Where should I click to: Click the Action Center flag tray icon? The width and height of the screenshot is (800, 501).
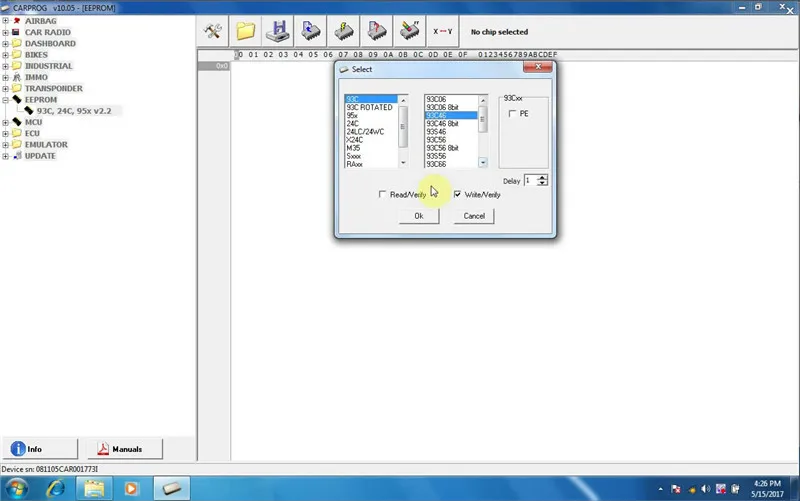tap(676, 489)
